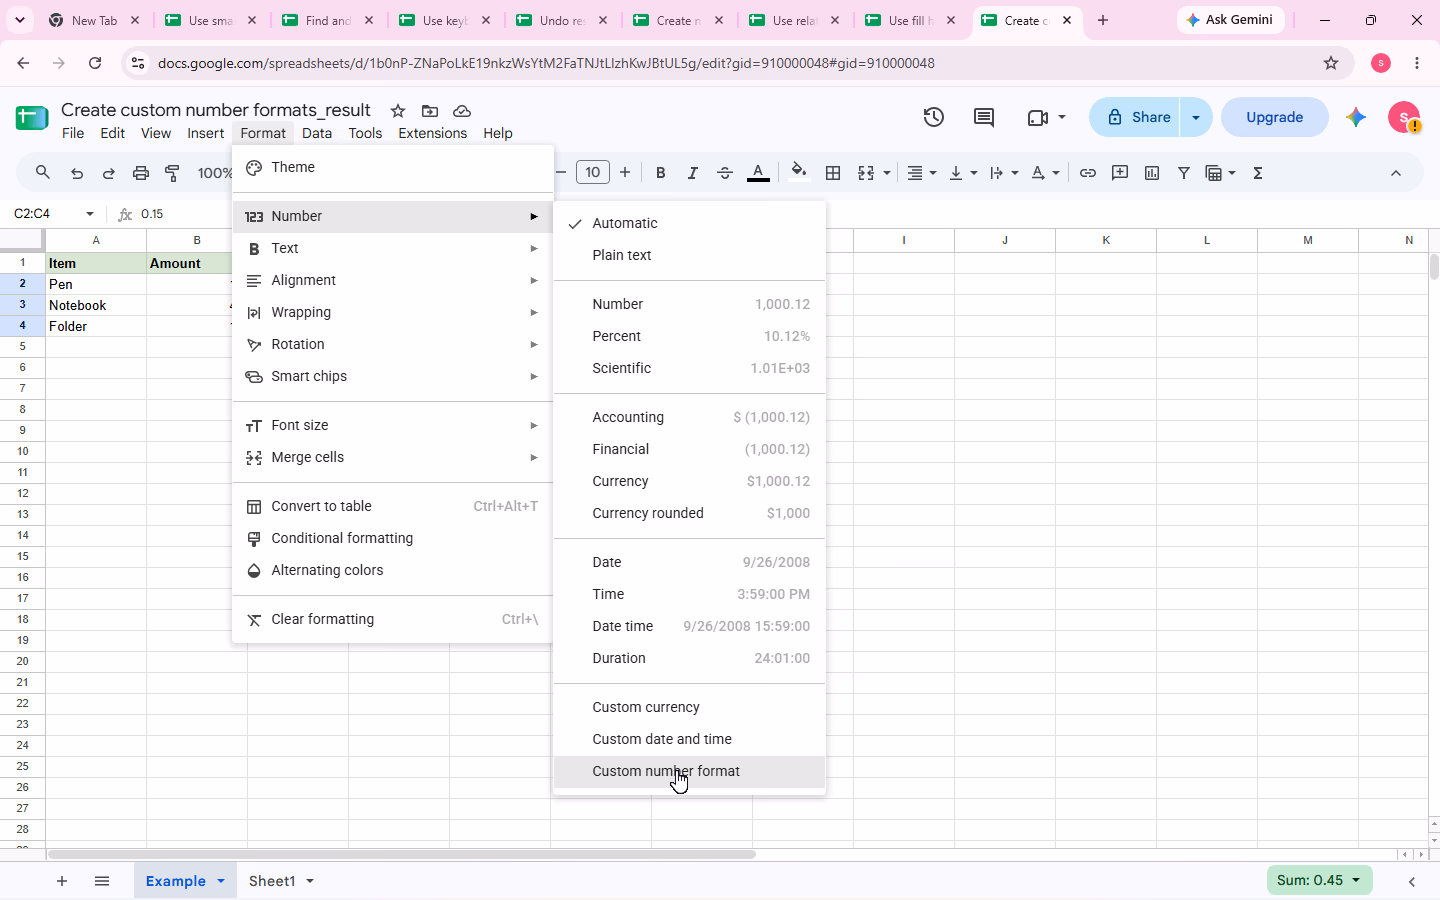The image size is (1440, 900).
Task: Bookmark this page with star icon
Action: click(x=1331, y=63)
